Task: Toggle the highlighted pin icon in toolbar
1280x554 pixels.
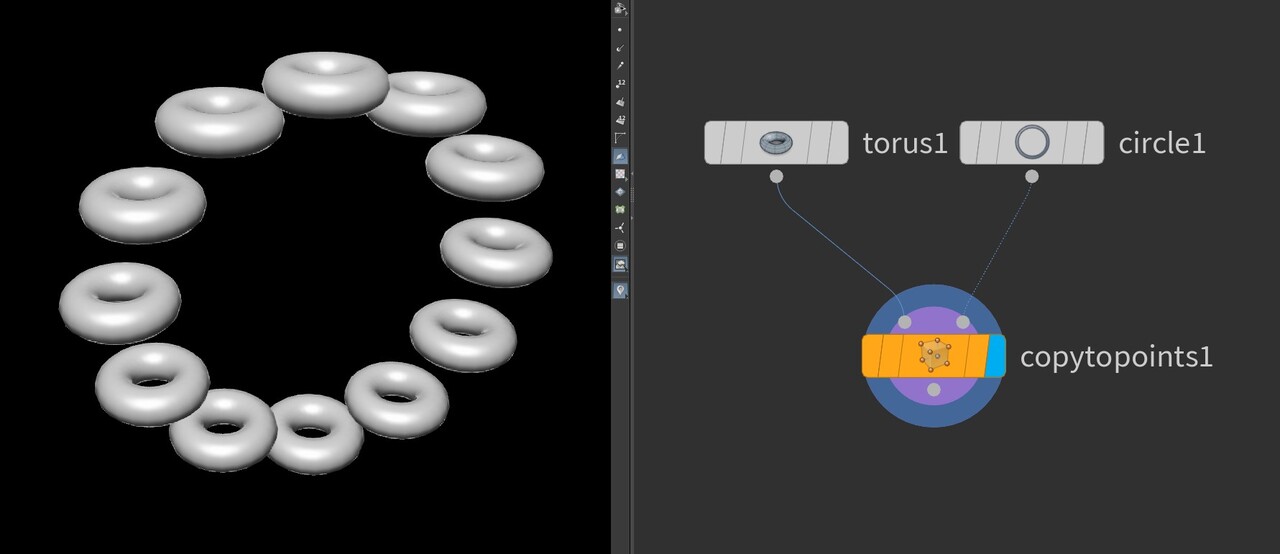Action: pyautogui.click(x=620, y=290)
